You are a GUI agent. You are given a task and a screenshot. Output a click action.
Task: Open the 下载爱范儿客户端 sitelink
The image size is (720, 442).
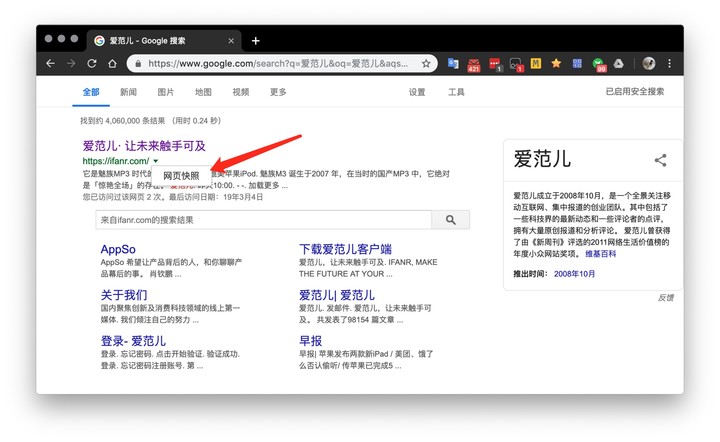click(345, 249)
